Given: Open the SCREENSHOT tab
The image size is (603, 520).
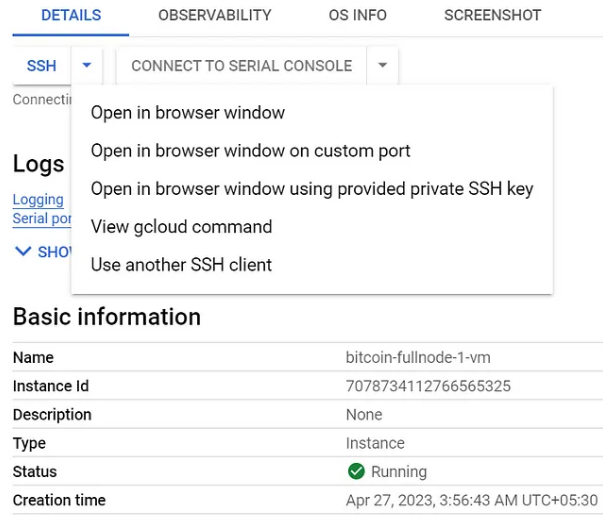Looking at the screenshot, I should point(493,15).
